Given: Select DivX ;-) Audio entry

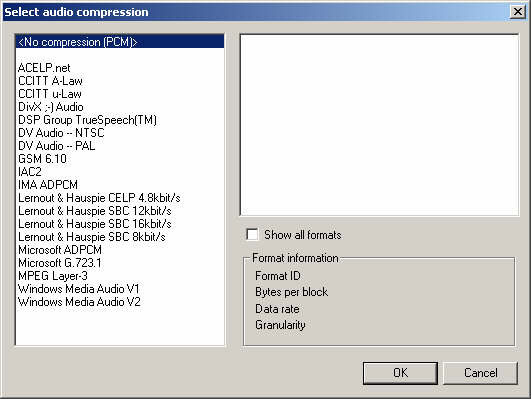Looking at the screenshot, I should (x=120, y=107).
